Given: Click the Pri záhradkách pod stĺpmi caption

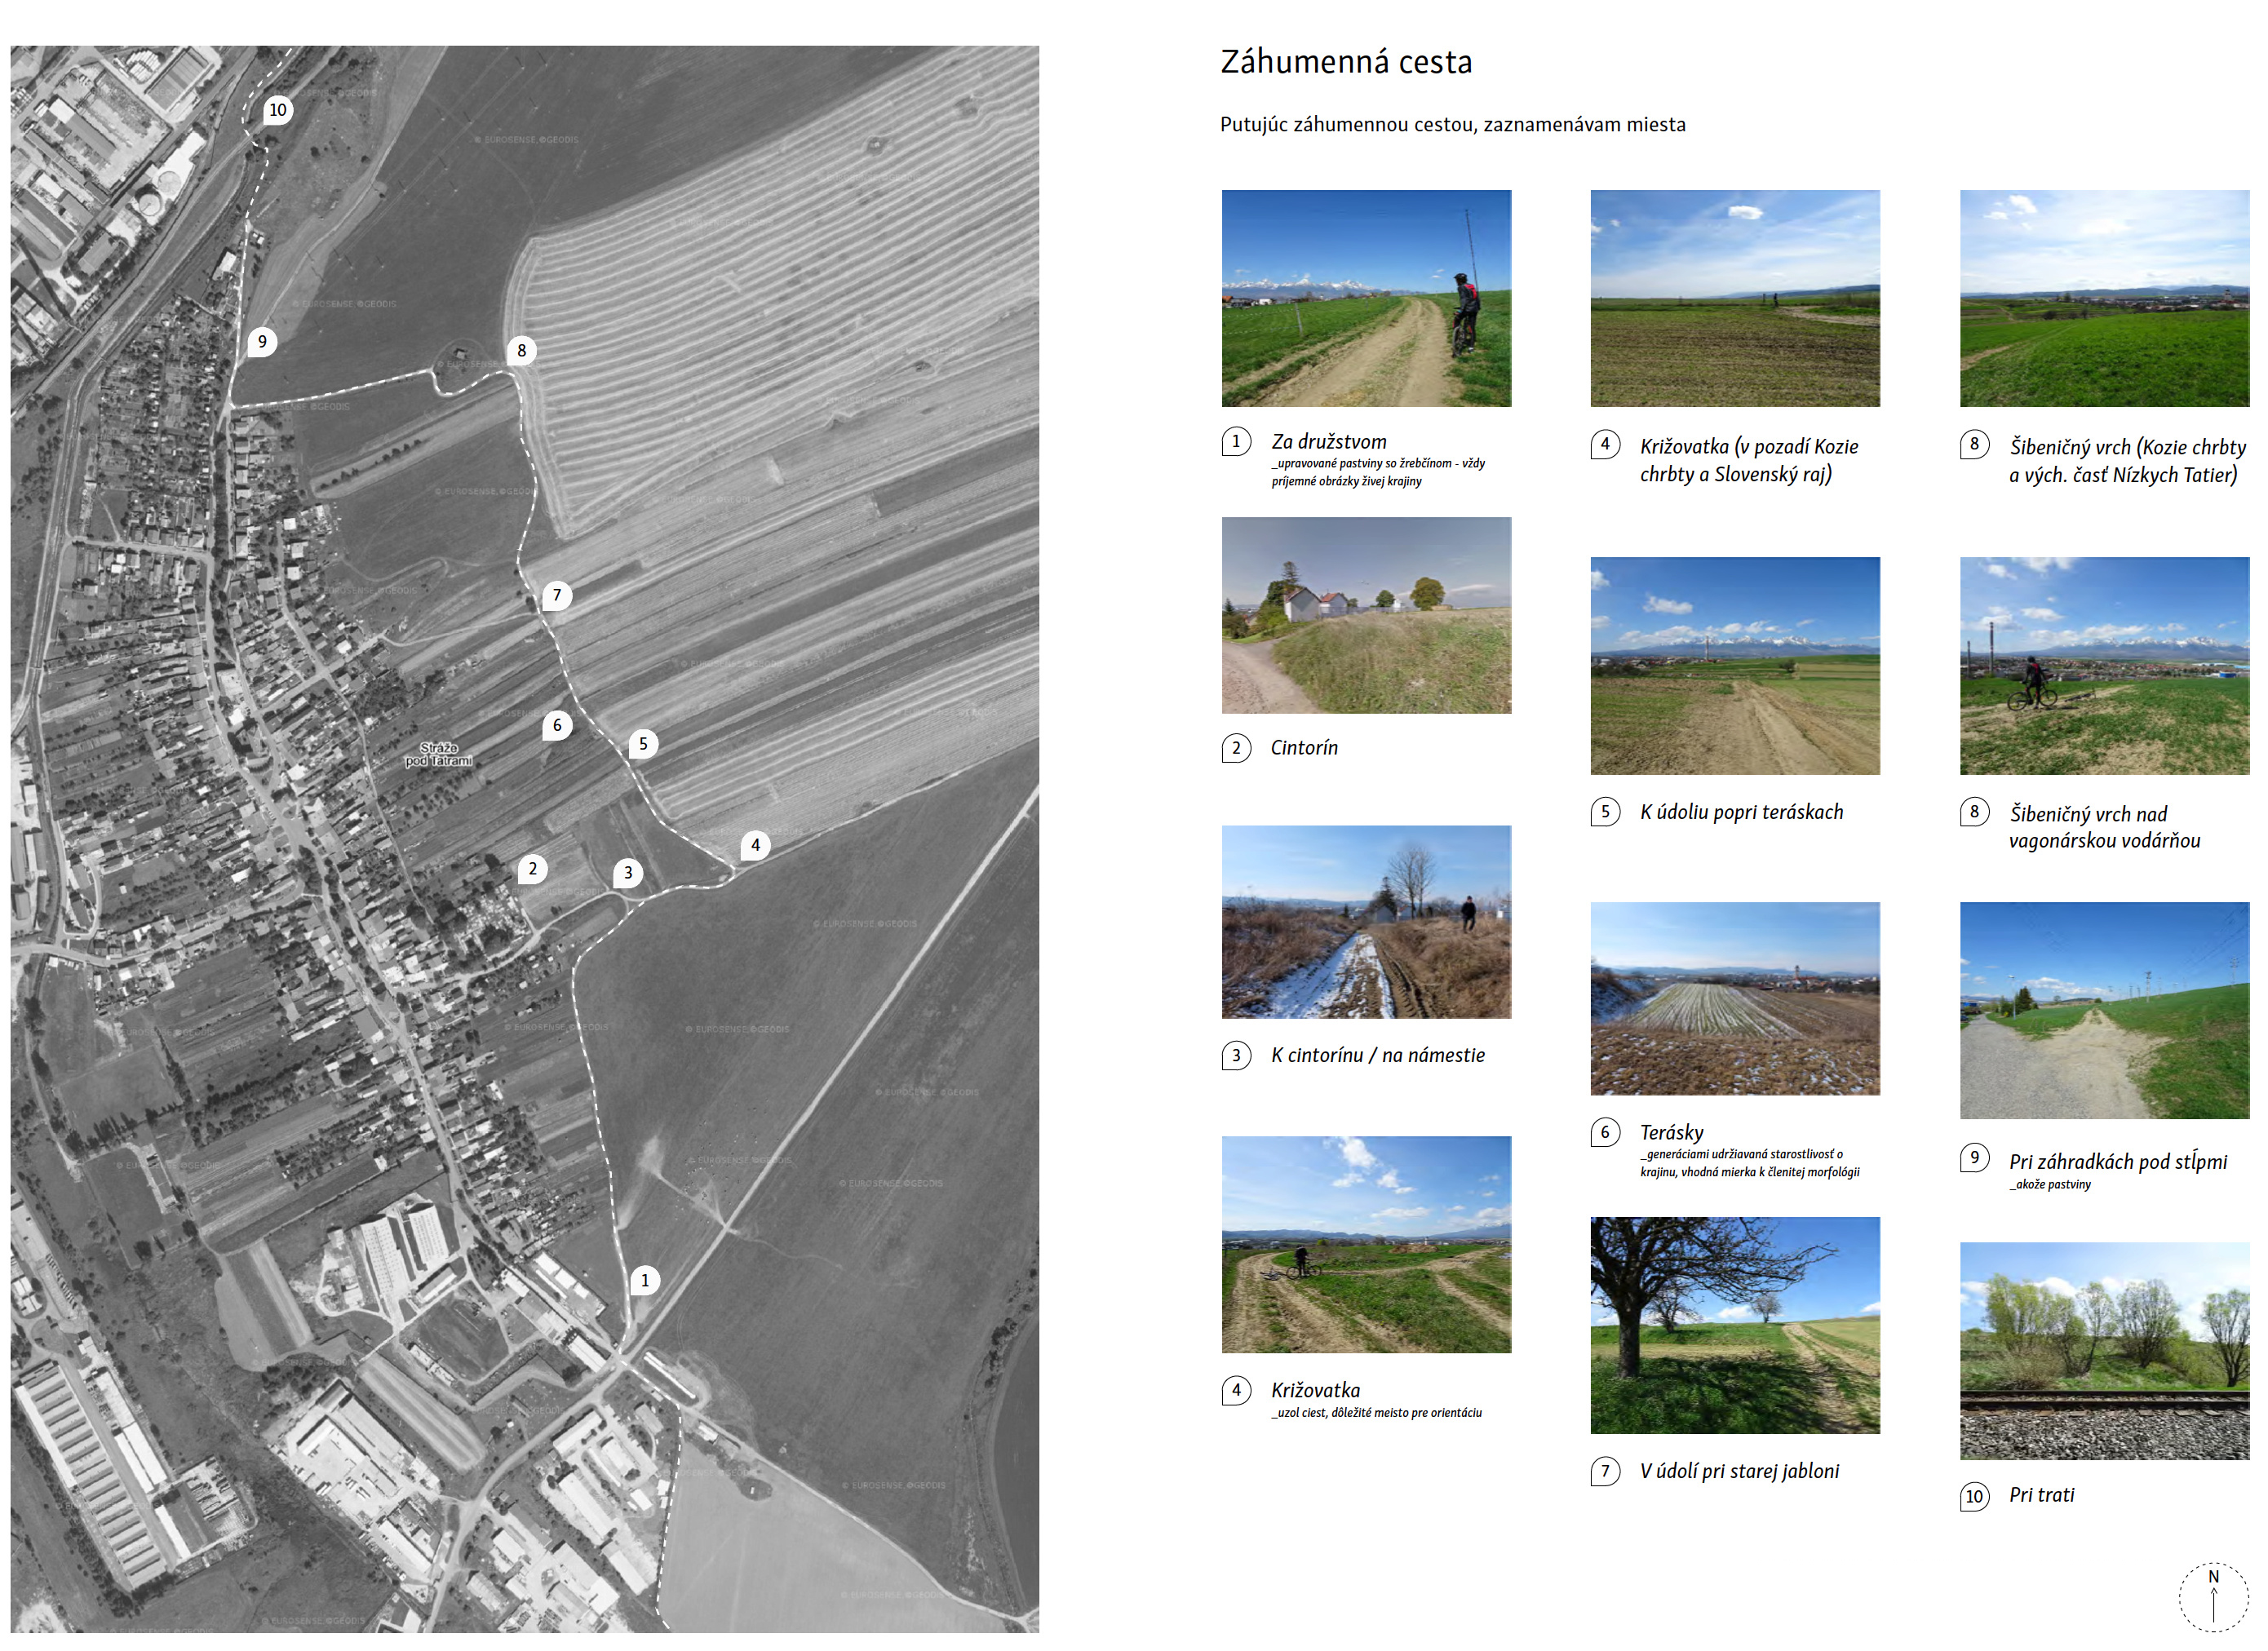Looking at the screenshot, I should [x=2118, y=1161].
